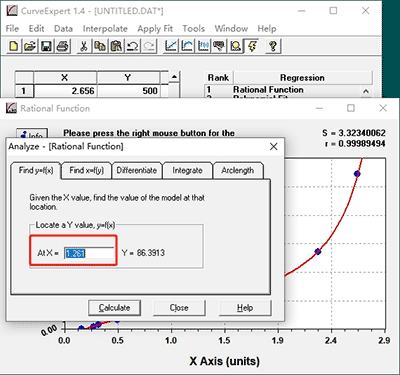This screenshot has height=375, width=400.
Task: Save data with the floppy disk icon
Action: coord(46,46)
